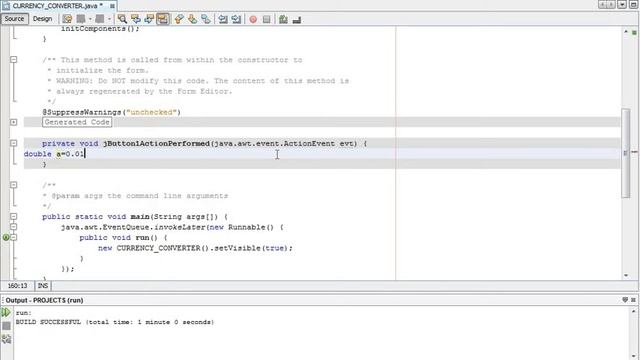Click the green error status square

pyautogui.click(x=634, y=32)
